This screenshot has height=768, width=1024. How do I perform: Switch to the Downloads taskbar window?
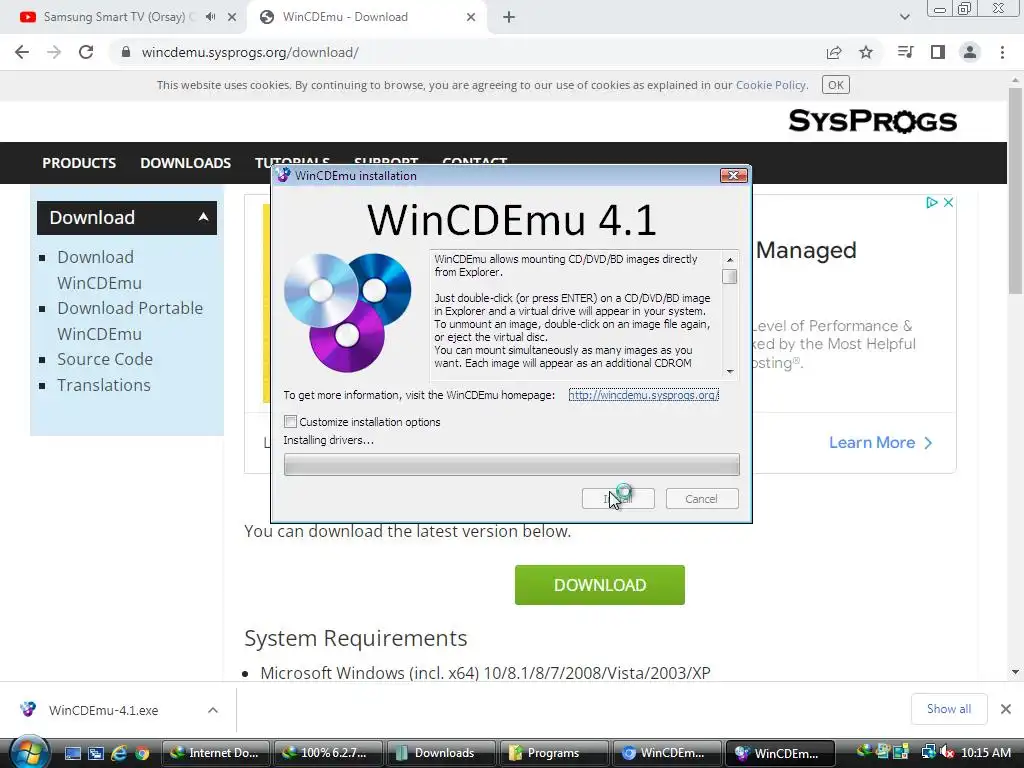pos(441,753)
